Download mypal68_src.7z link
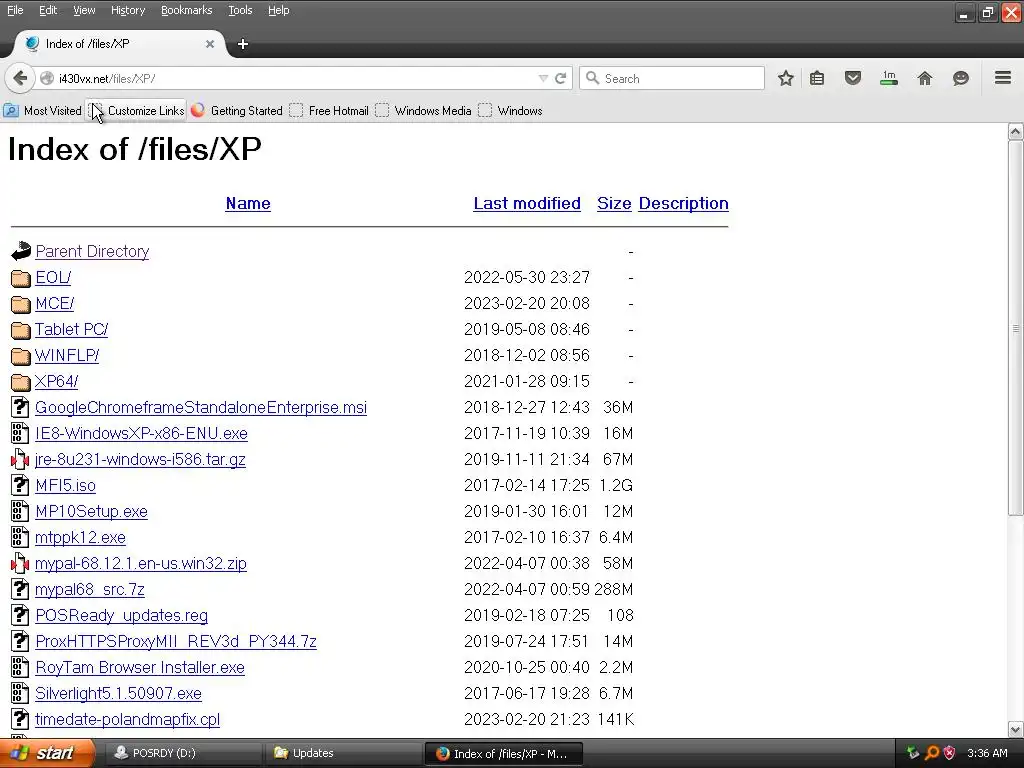The height and width of the screenshot is (768, 1024). (89, 589)
